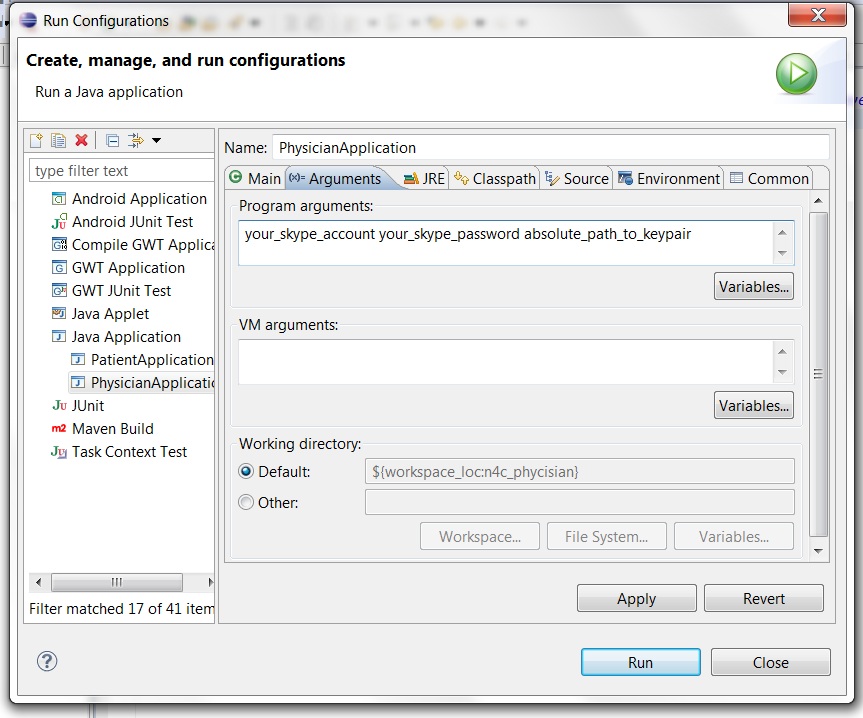Image resolution: width=863 pixels, height=718 pixels.
Task: Click the filter launch configurations icon
Action: [x=136, y=141]
